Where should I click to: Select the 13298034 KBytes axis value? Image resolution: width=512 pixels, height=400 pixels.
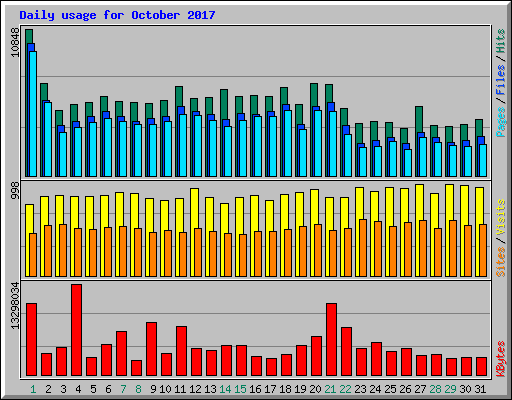click(15, 306)
